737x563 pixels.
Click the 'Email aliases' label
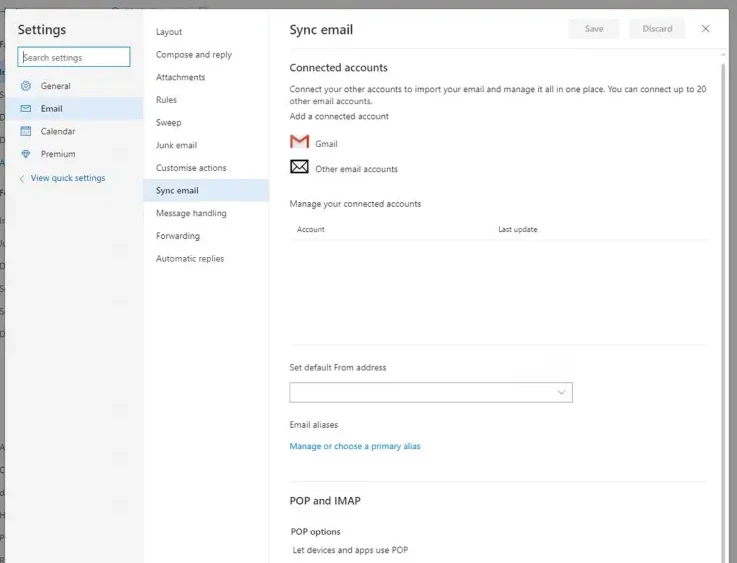pyautogui.click(x=314, y=425)
